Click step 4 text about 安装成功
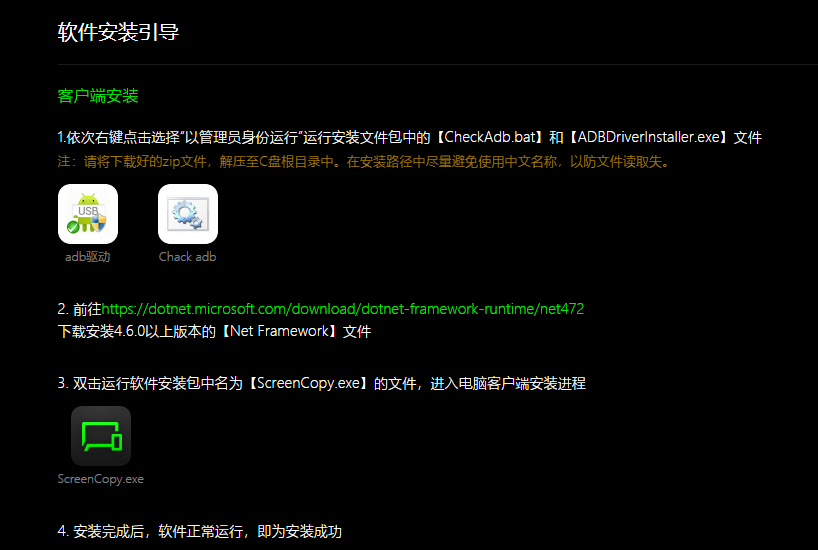The height and width of the screenshot is (550, 818). point(200,532)
